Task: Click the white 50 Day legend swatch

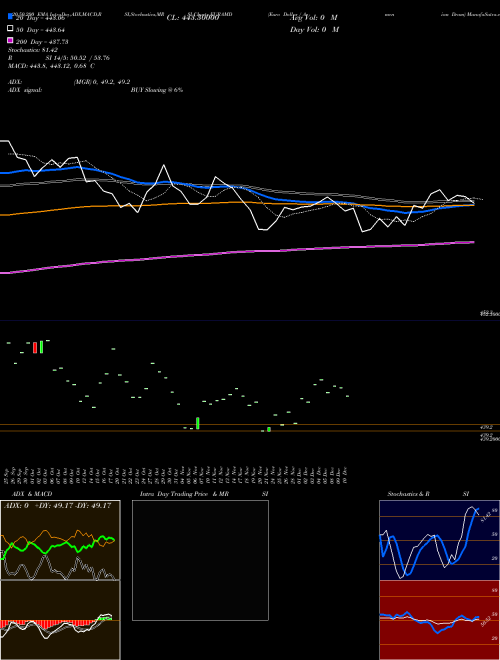Action: pos(10,29)
